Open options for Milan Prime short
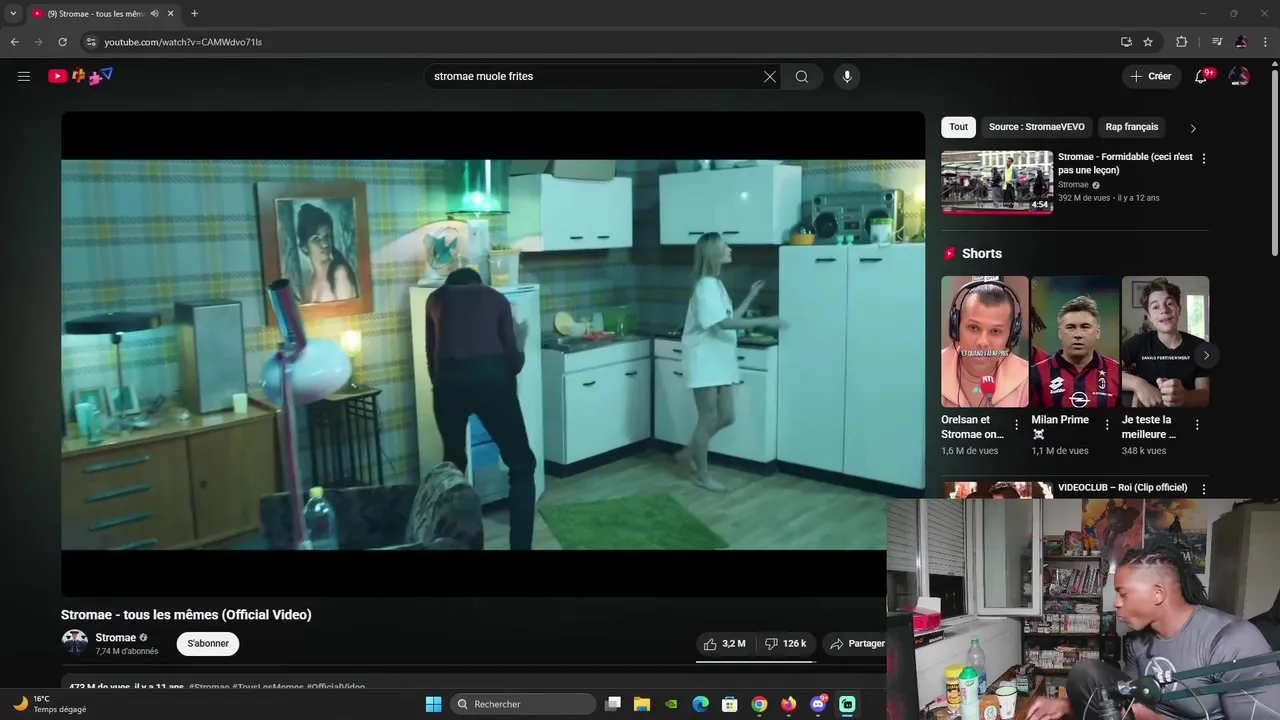The image size is (1280, 720). pyautogui.click(x=1107, y=425)
